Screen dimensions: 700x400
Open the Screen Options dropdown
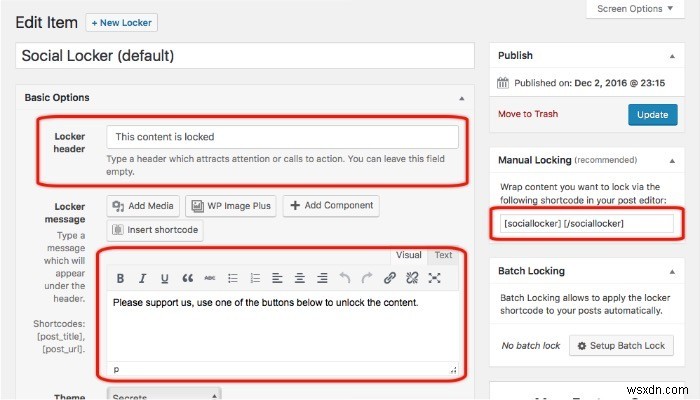coord(635,8)
